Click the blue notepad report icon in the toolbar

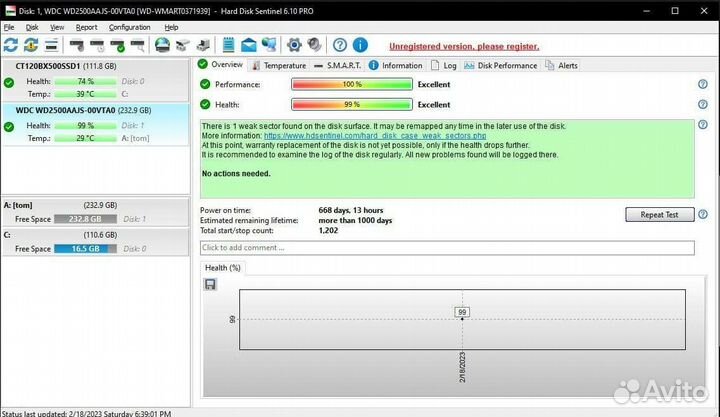[229, 45]
